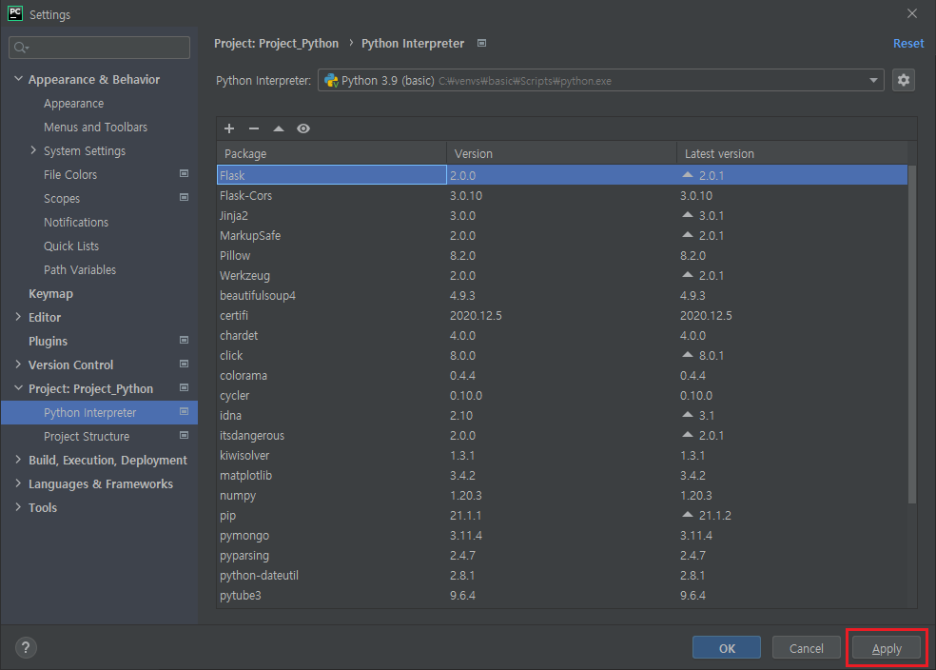Select the pytube3 package row
Screen dimensions: 936x670
tap(562, 595)
